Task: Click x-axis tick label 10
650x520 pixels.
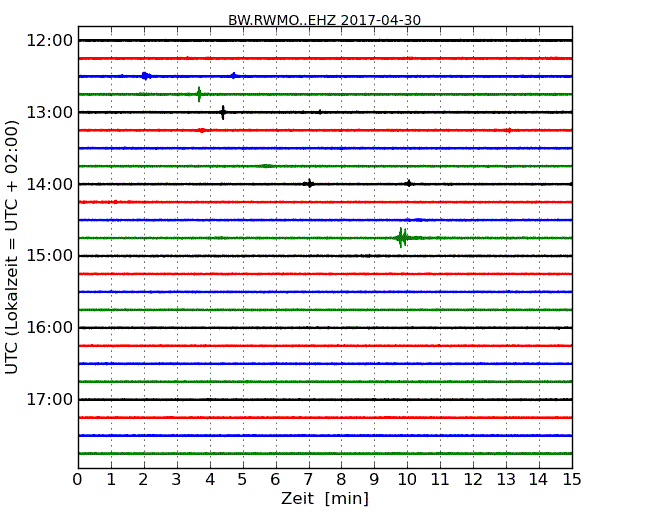Action: point(407,480)
